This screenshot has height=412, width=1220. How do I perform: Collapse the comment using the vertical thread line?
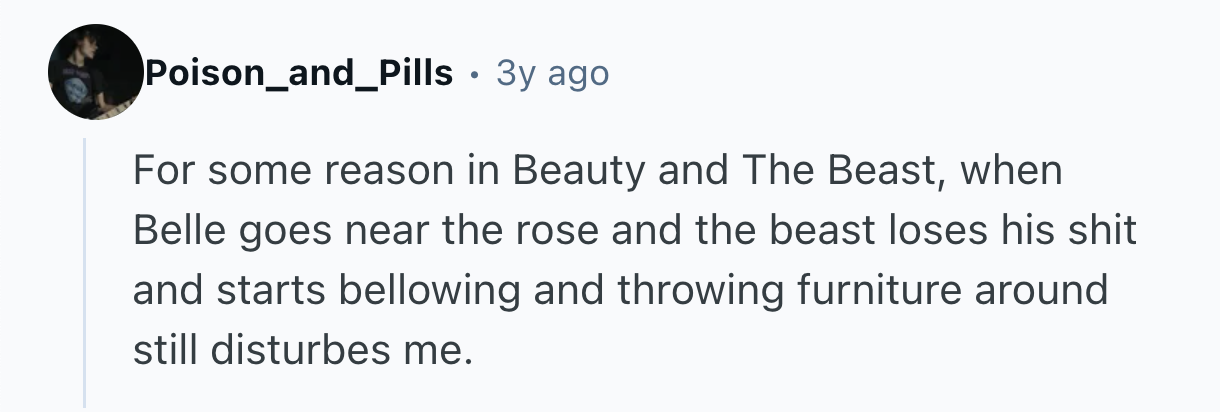pos(87,272)
